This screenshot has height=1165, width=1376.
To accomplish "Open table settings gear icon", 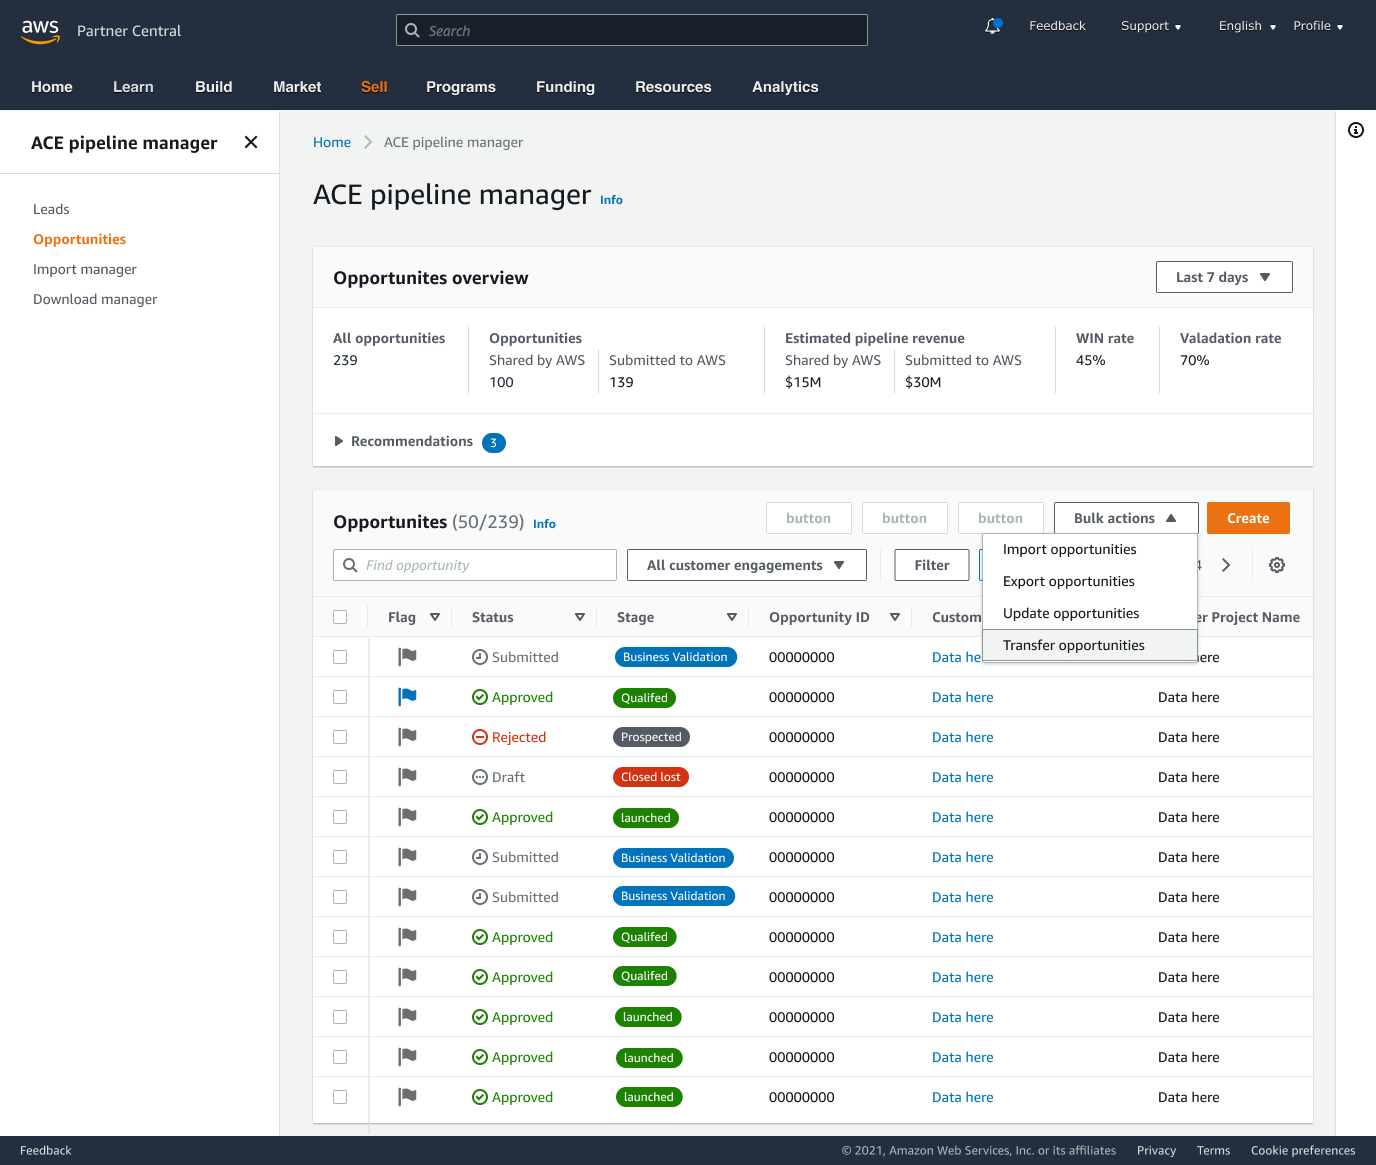I will [1277, 565].
